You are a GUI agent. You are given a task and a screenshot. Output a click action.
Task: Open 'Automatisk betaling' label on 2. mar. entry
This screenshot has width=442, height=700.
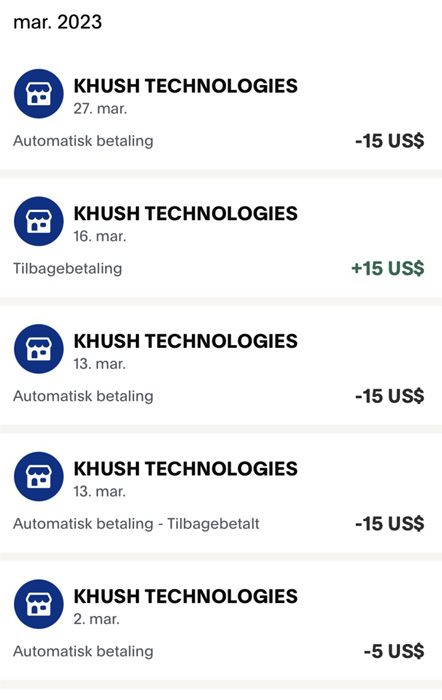(83, 651)
